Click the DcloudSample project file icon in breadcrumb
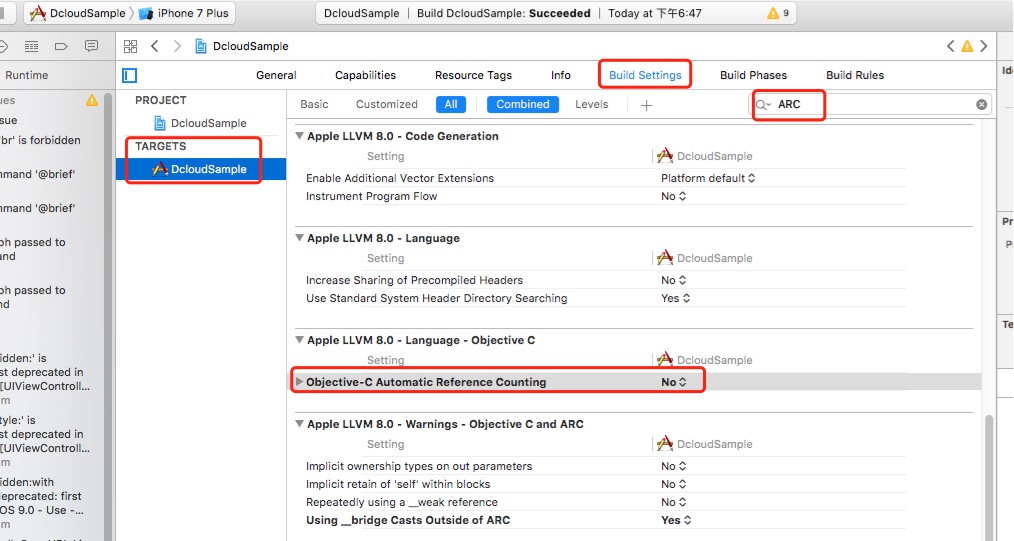Screen dimensions: 1014x541 click(201, 46)
